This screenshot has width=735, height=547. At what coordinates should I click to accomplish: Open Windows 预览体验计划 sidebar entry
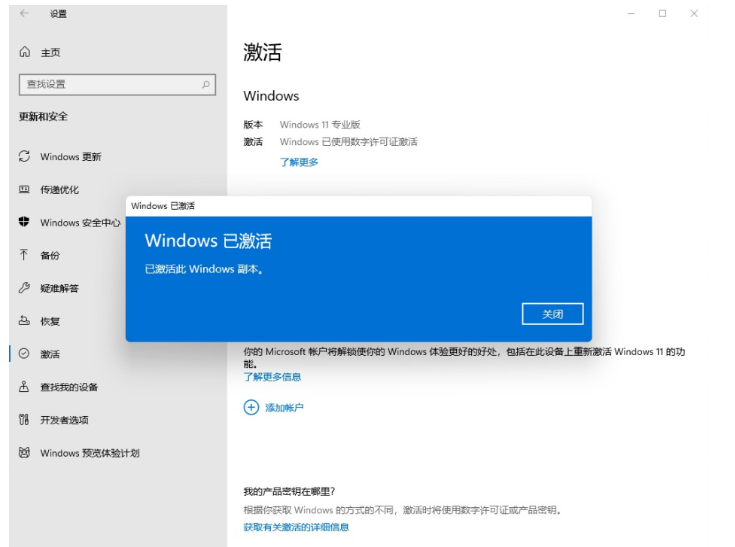point(89,453)
